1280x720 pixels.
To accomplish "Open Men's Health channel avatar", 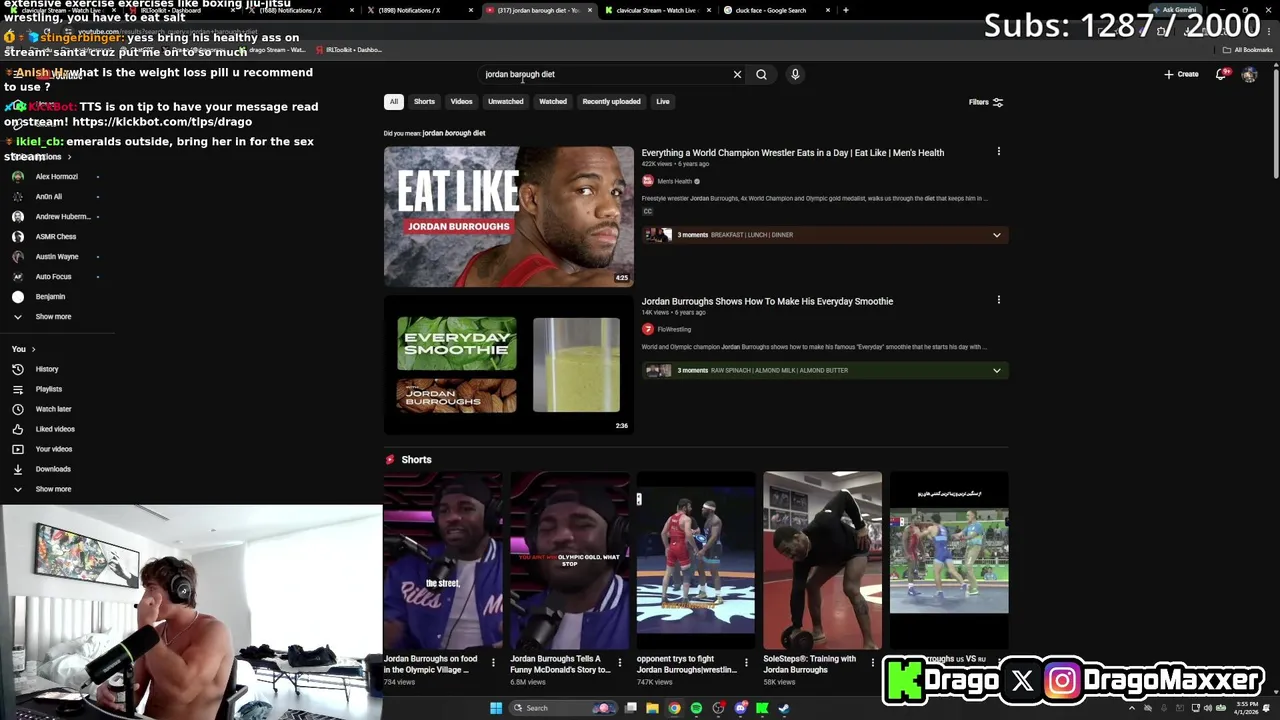I will tap(647, 181).
